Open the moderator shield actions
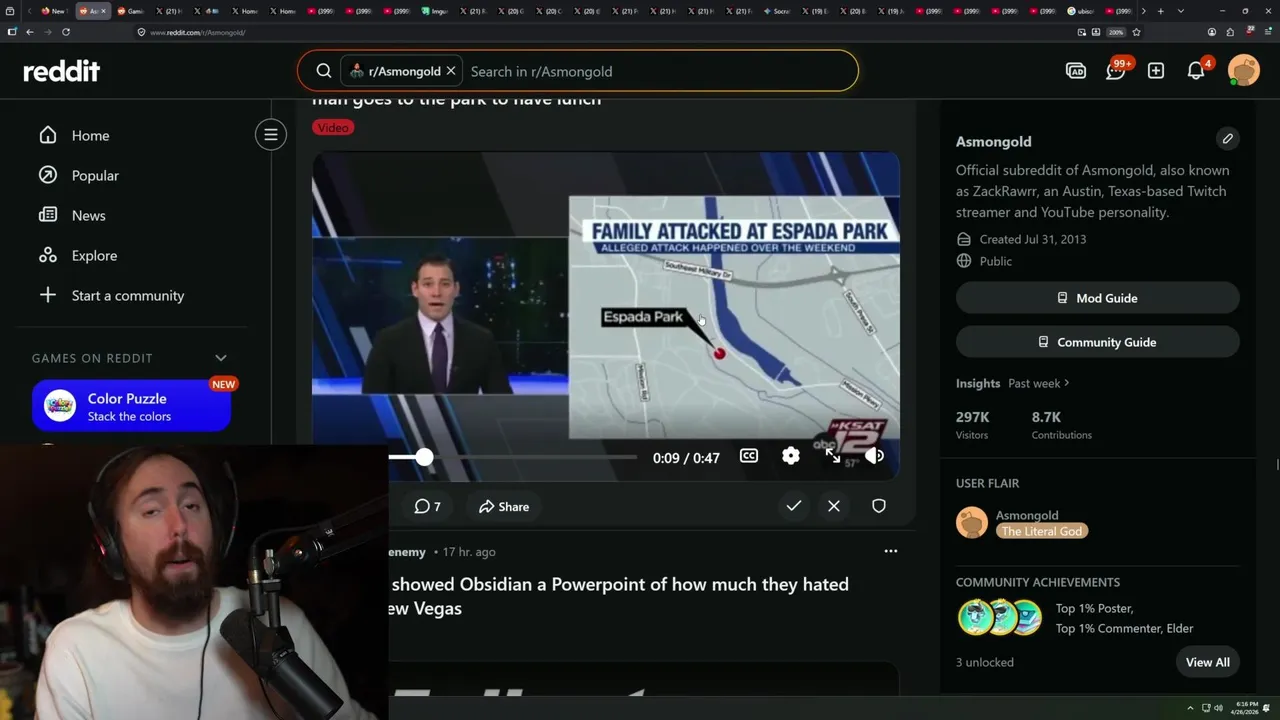1280x720 pixels. tap(879, 506)
